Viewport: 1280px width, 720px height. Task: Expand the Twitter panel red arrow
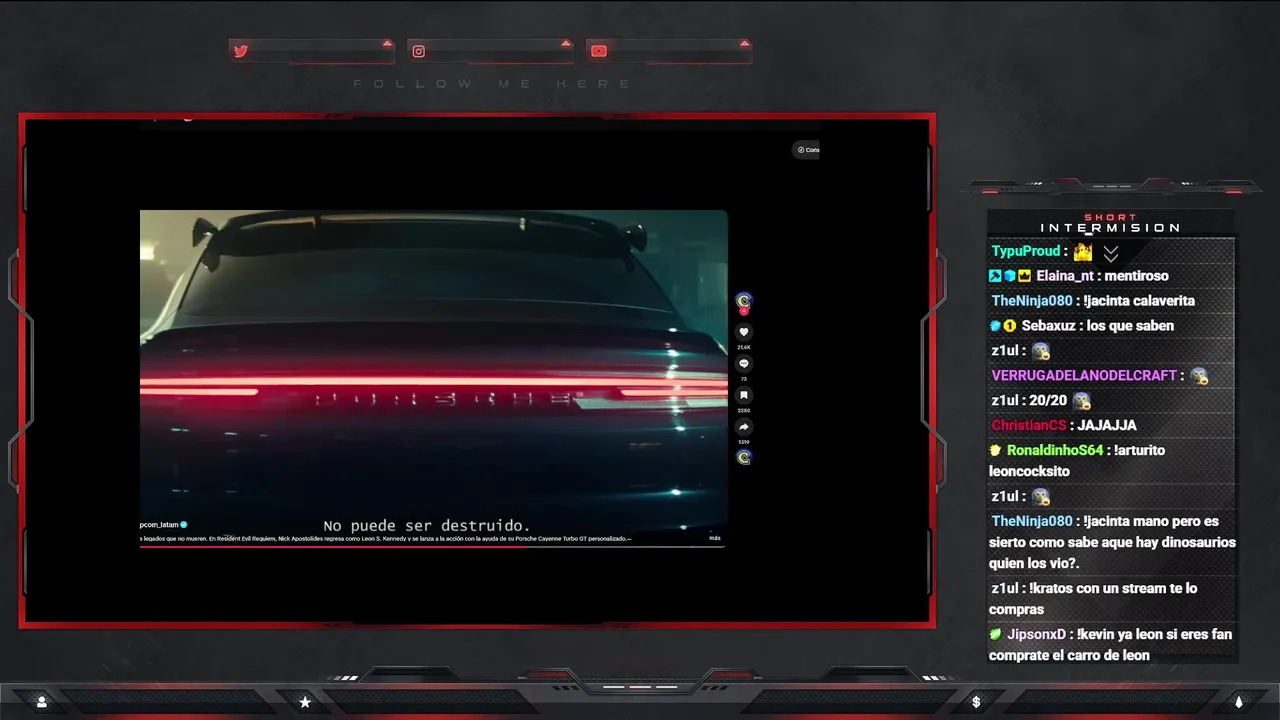pos(387,43)
